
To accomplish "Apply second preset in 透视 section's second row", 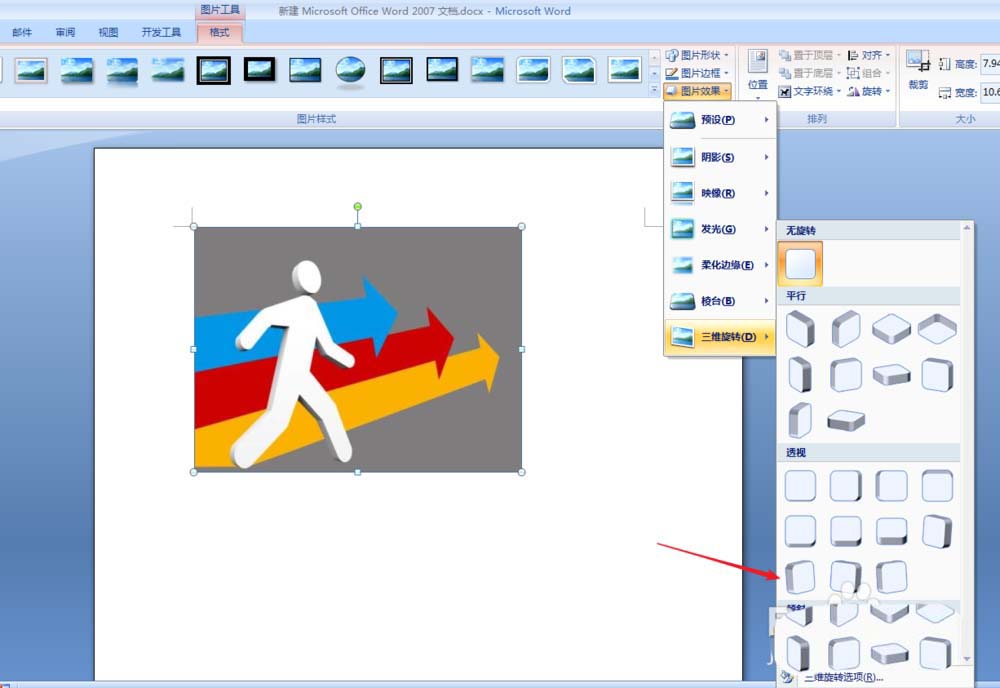I will point(846,531).
